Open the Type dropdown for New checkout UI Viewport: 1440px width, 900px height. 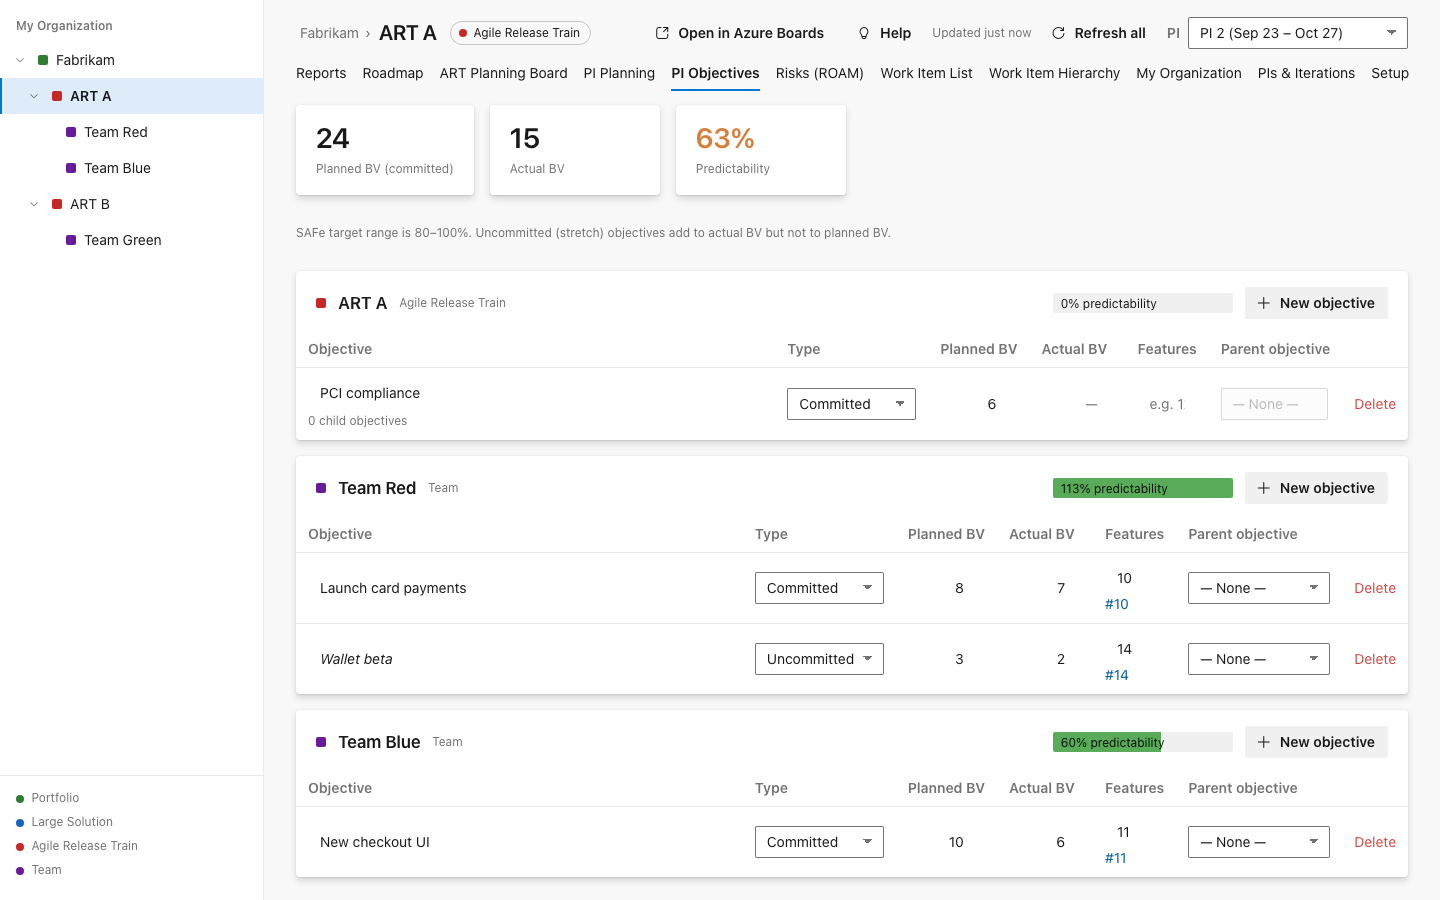(819, 842)
